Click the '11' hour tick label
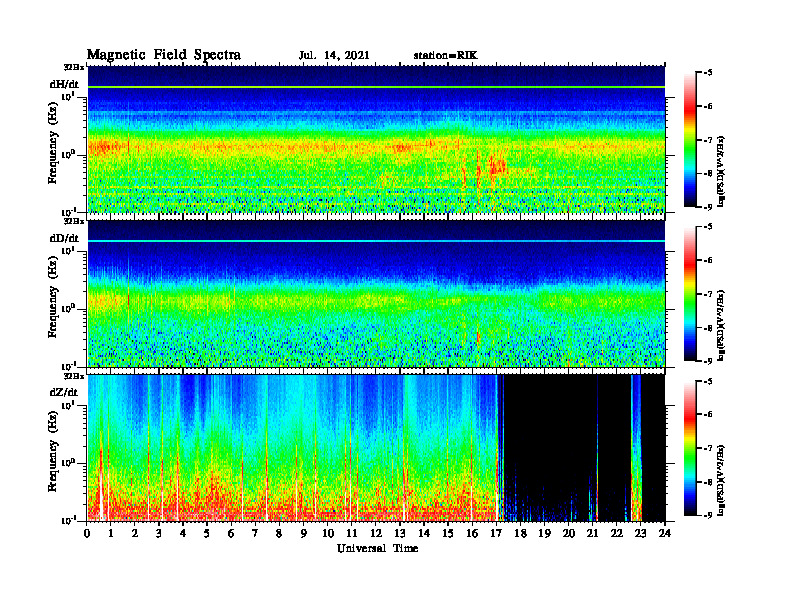 (x=352, y=534)
